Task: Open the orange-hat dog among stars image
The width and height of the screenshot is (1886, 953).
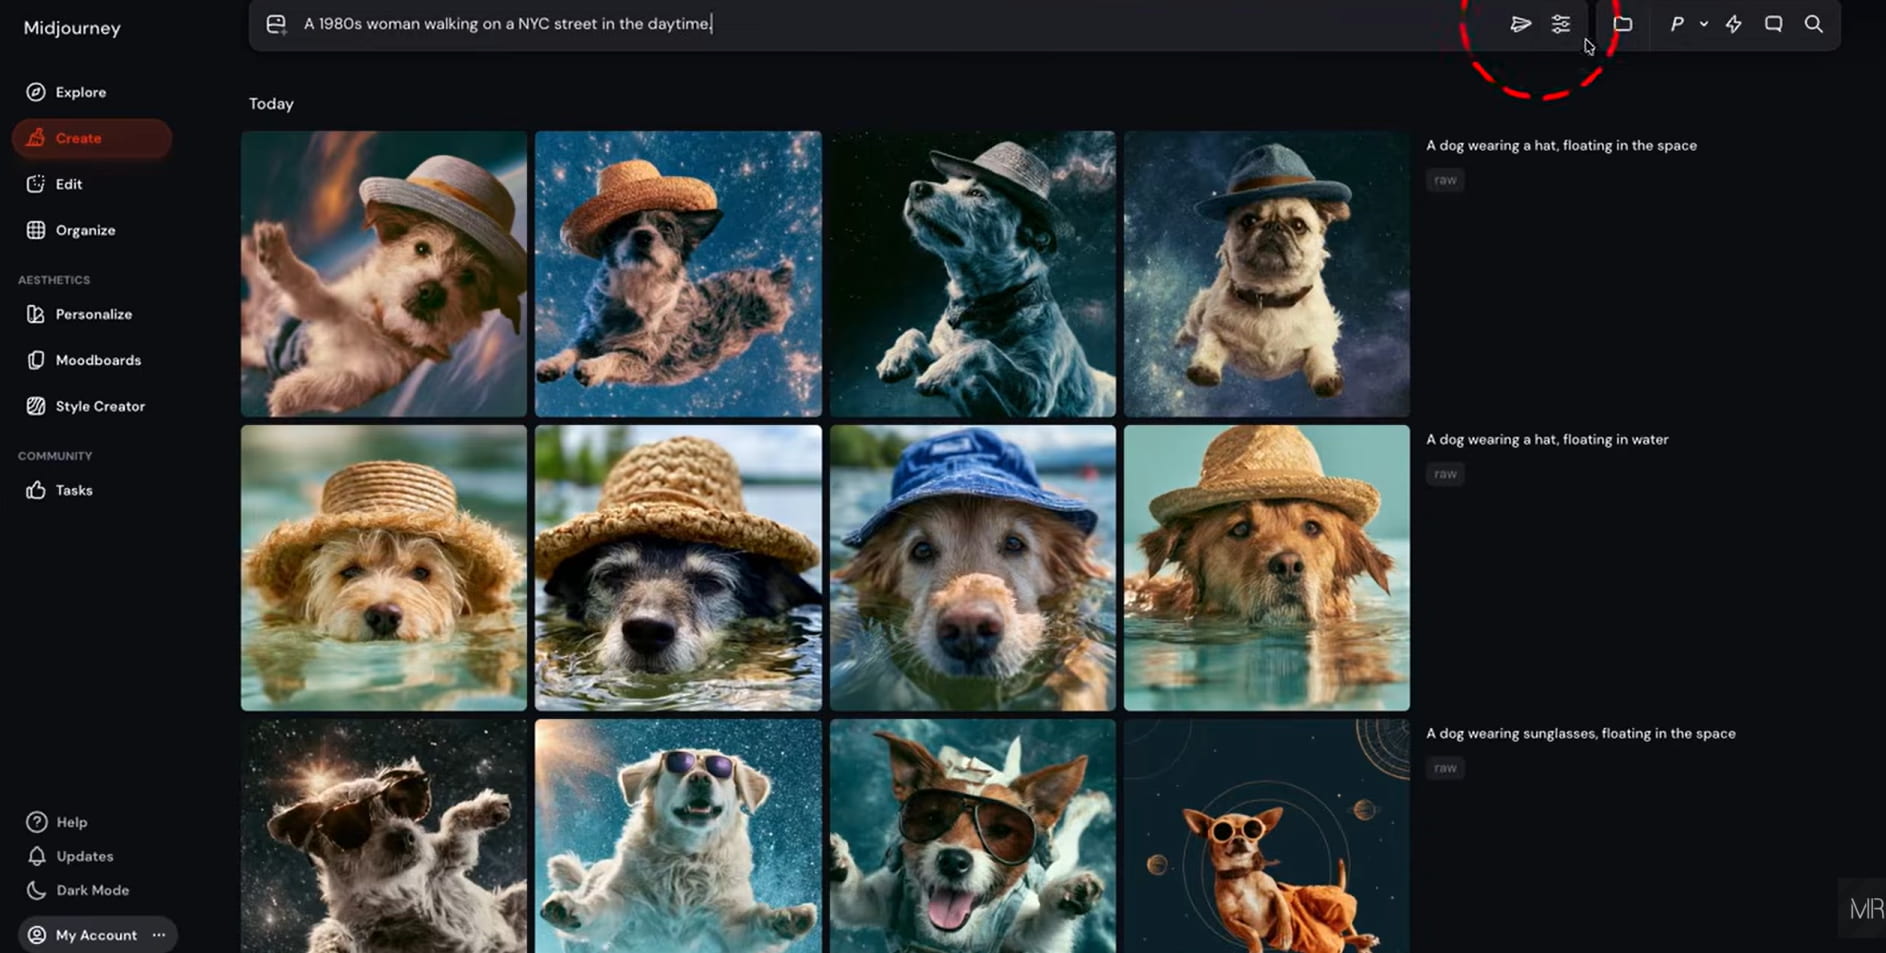Action: pyautogui.click(x=678, y=274)
